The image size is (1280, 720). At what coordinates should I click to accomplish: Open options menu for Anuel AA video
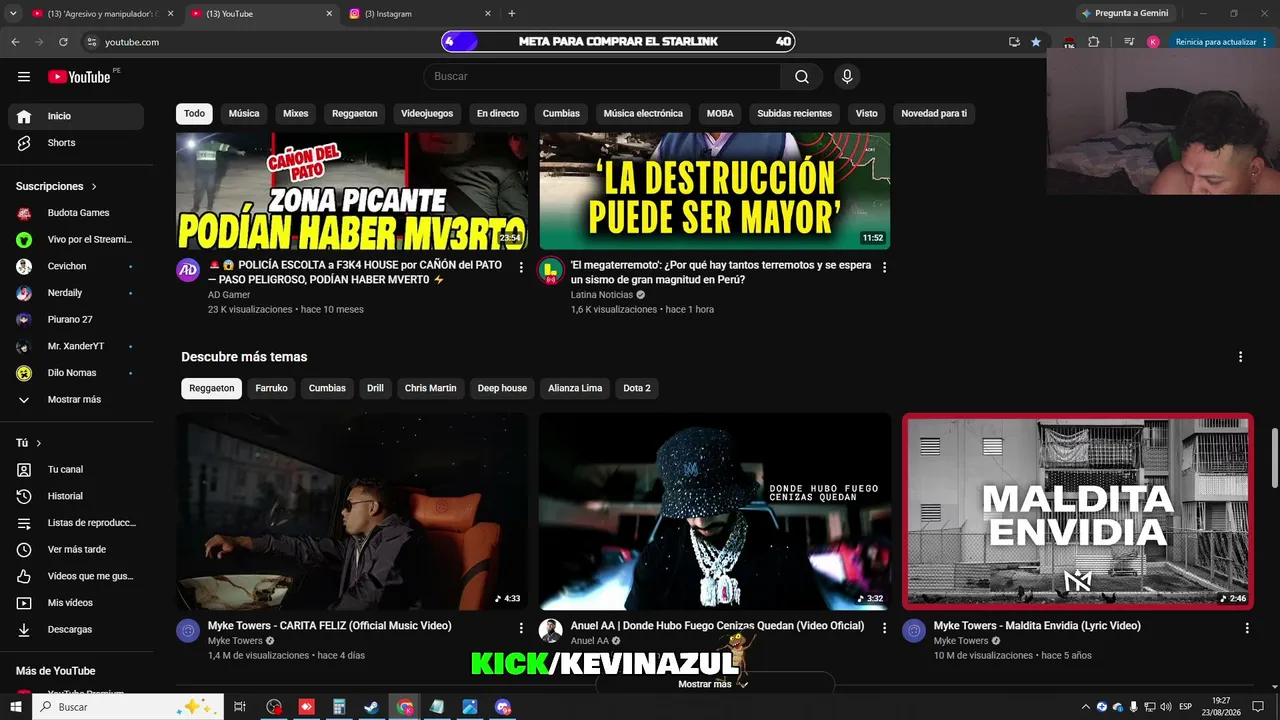click(884, 628)
